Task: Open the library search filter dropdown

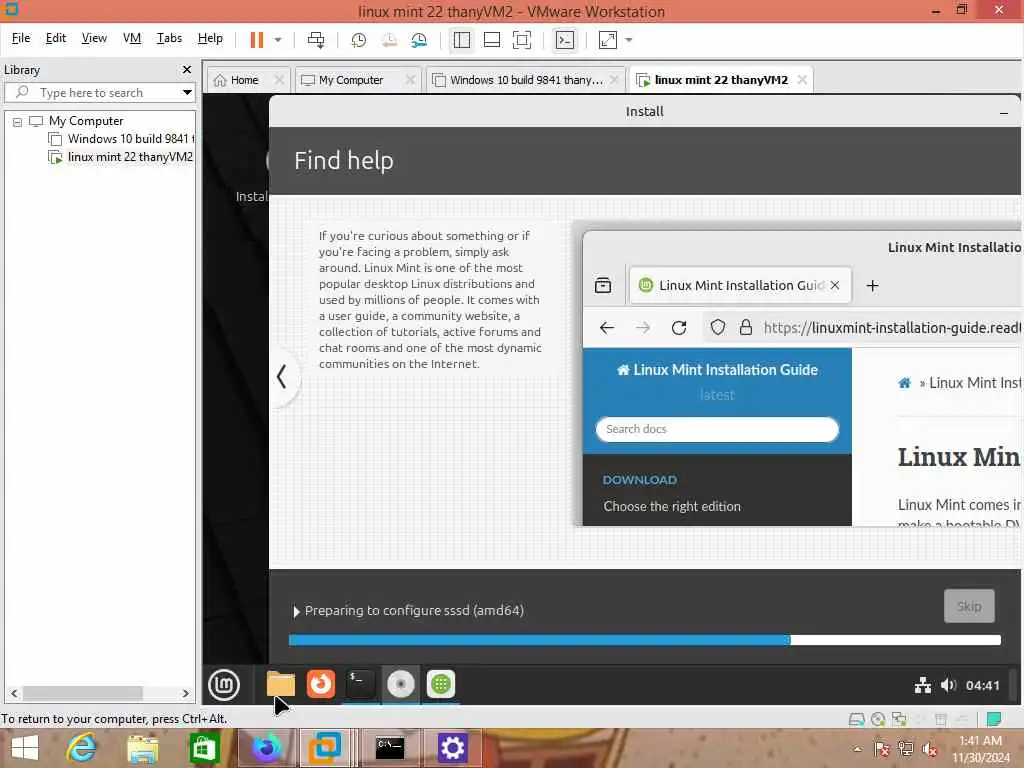Action: pyautogui.click(x=187, y=92)
